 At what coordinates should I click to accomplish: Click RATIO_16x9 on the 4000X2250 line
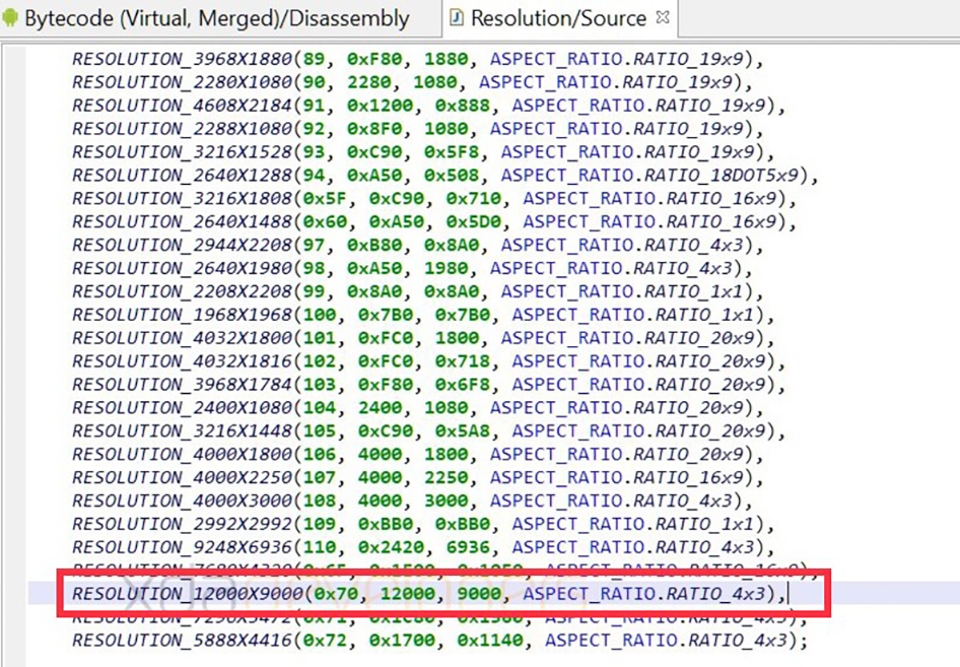[689, 478]
